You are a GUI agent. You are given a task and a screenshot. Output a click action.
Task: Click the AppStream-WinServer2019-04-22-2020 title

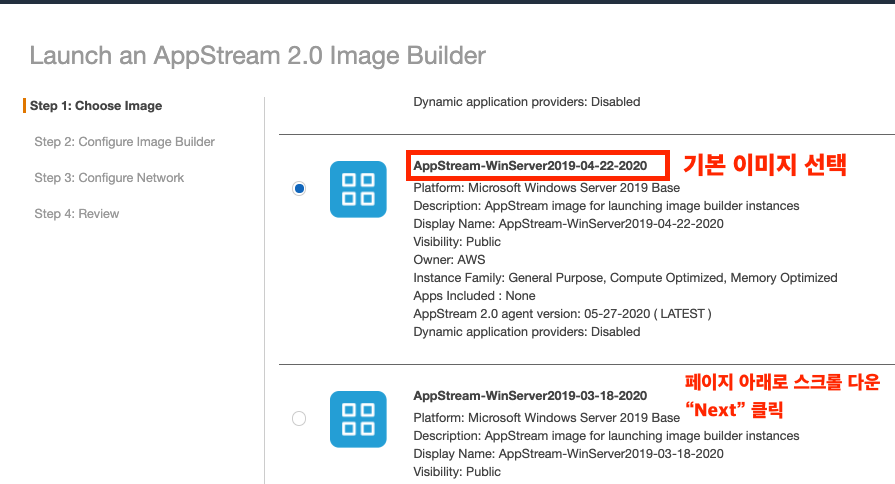click(530, 166)
